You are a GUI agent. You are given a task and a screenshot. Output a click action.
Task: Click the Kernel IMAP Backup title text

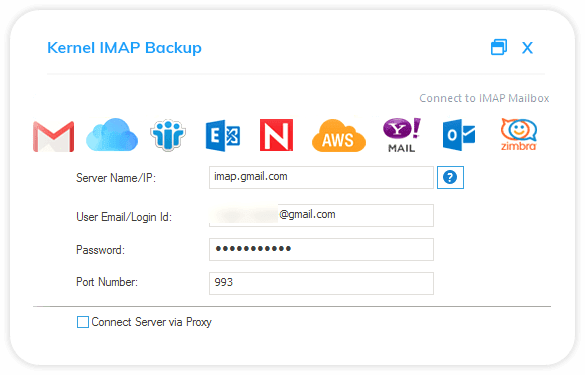pyautogui.click(x=124, y=48)
